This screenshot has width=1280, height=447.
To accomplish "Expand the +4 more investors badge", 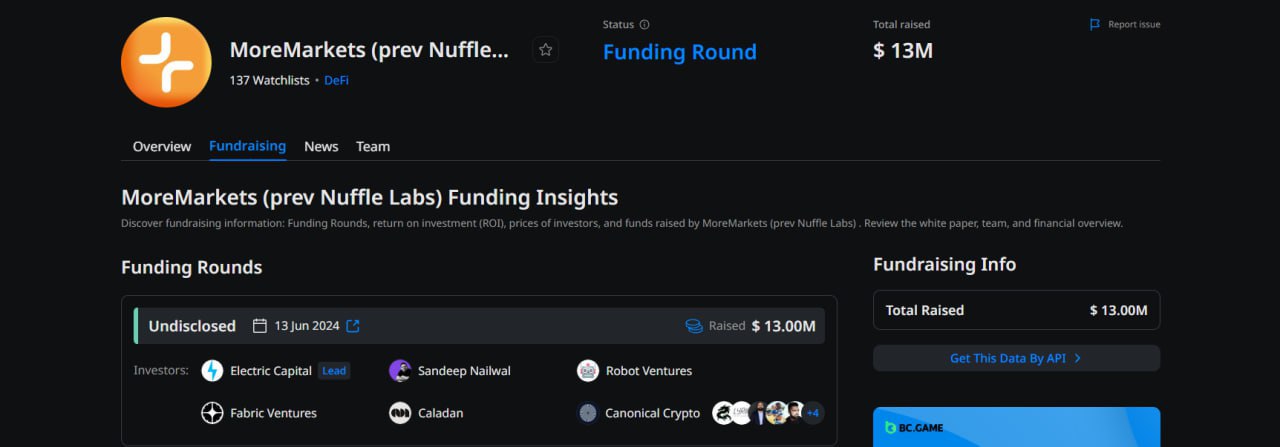I will [813, 413].
